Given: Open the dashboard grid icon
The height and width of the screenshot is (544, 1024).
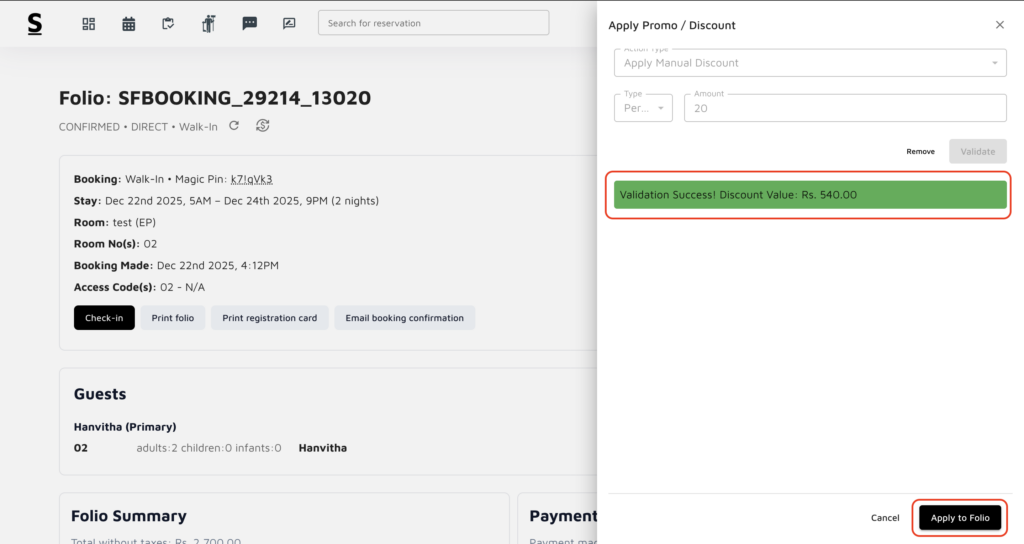Looking at the screenshot, I should [x=88, y=24].
